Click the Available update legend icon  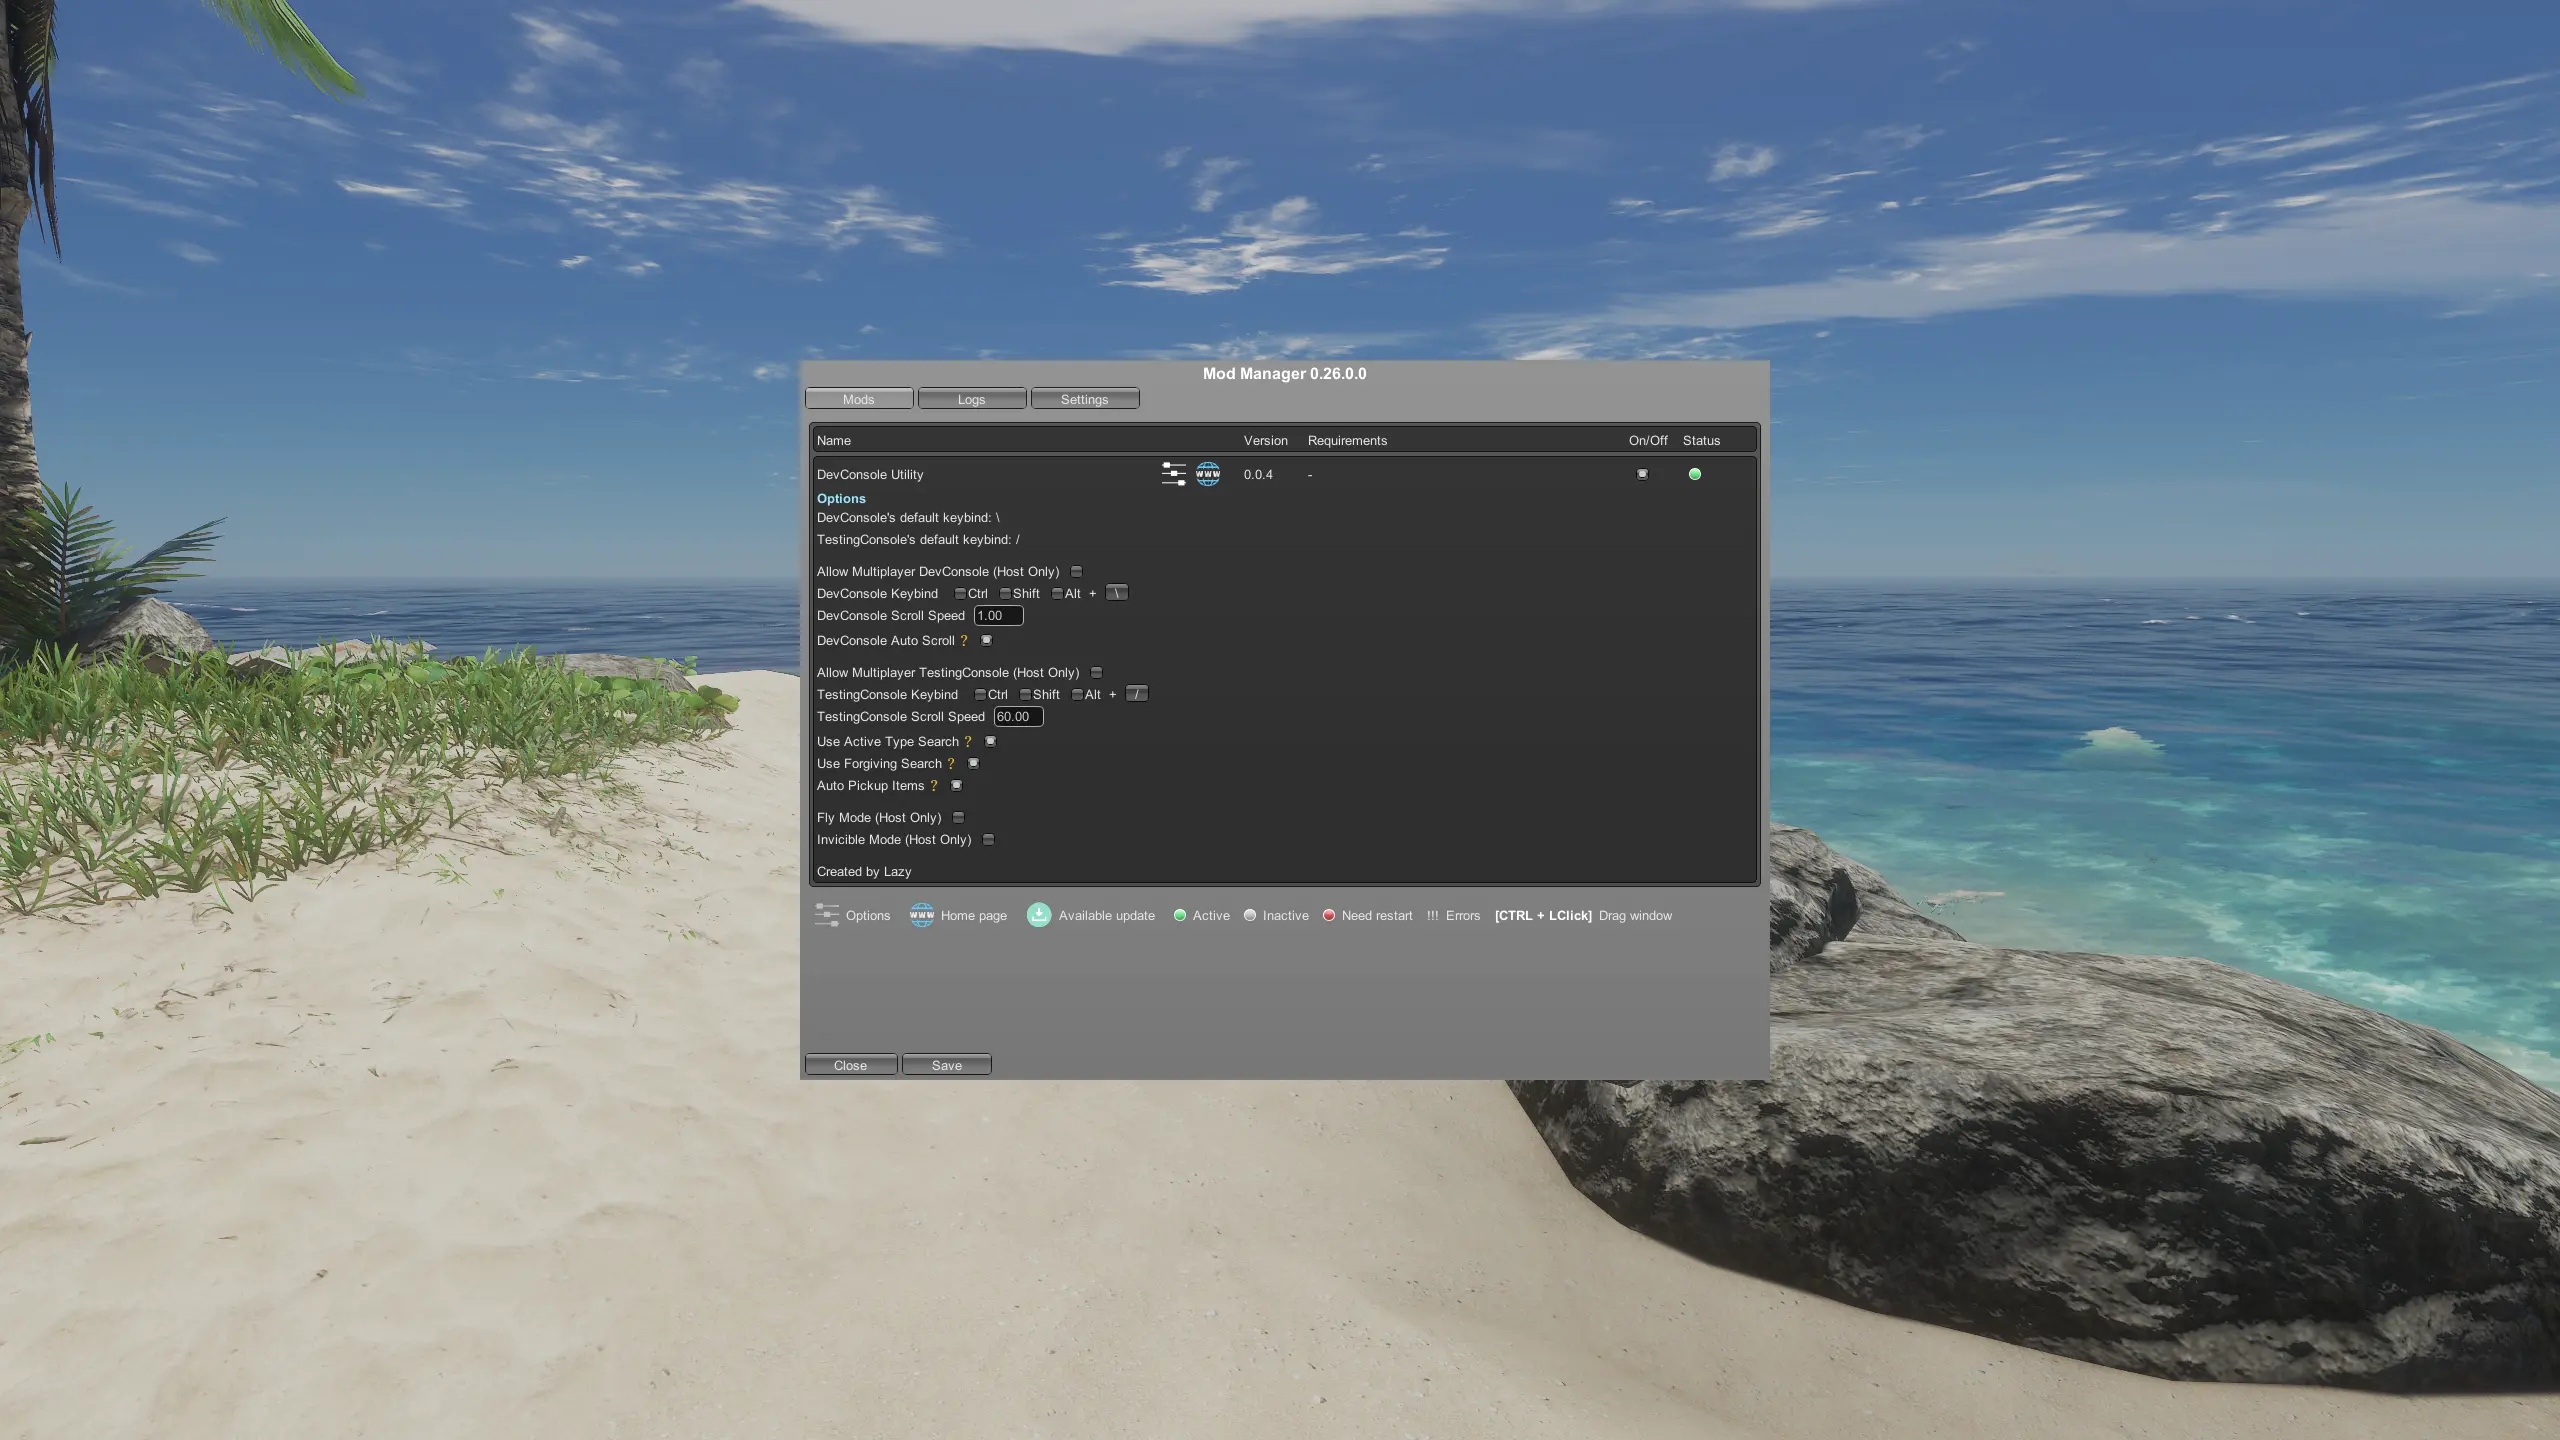coord(1039,915)
